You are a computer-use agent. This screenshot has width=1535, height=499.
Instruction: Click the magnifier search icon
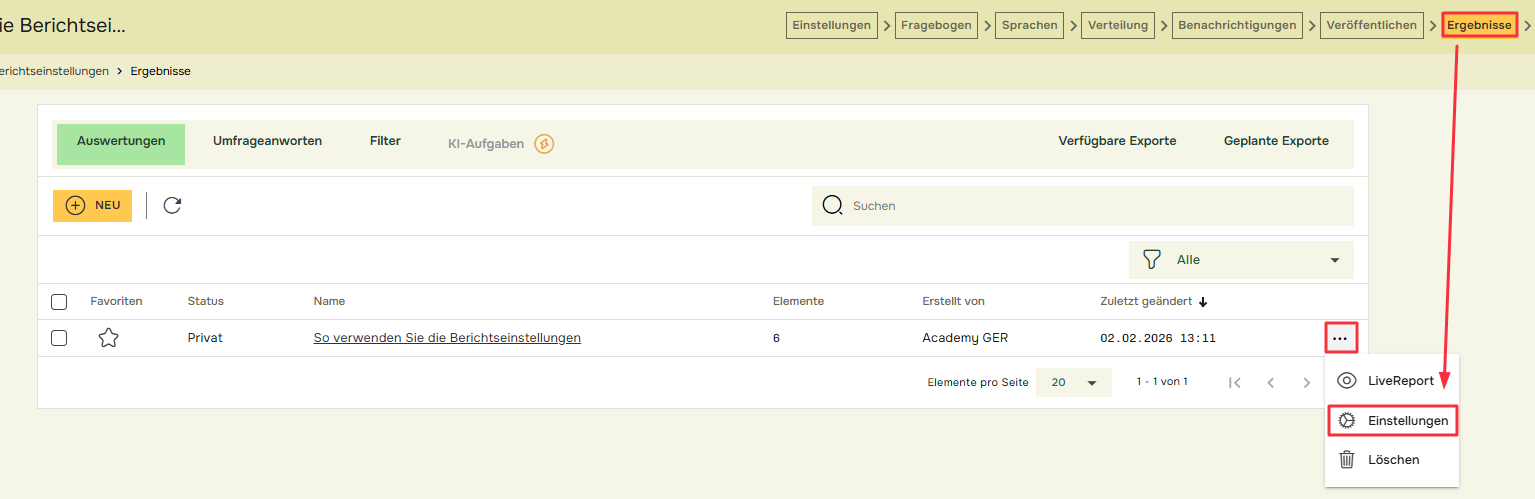832,205
